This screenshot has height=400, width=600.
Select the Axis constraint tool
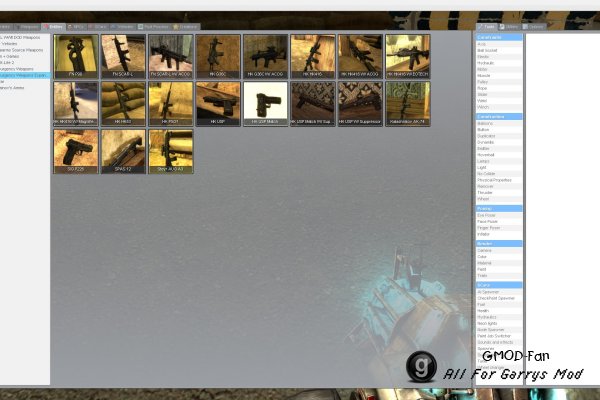tap(499, 44)
